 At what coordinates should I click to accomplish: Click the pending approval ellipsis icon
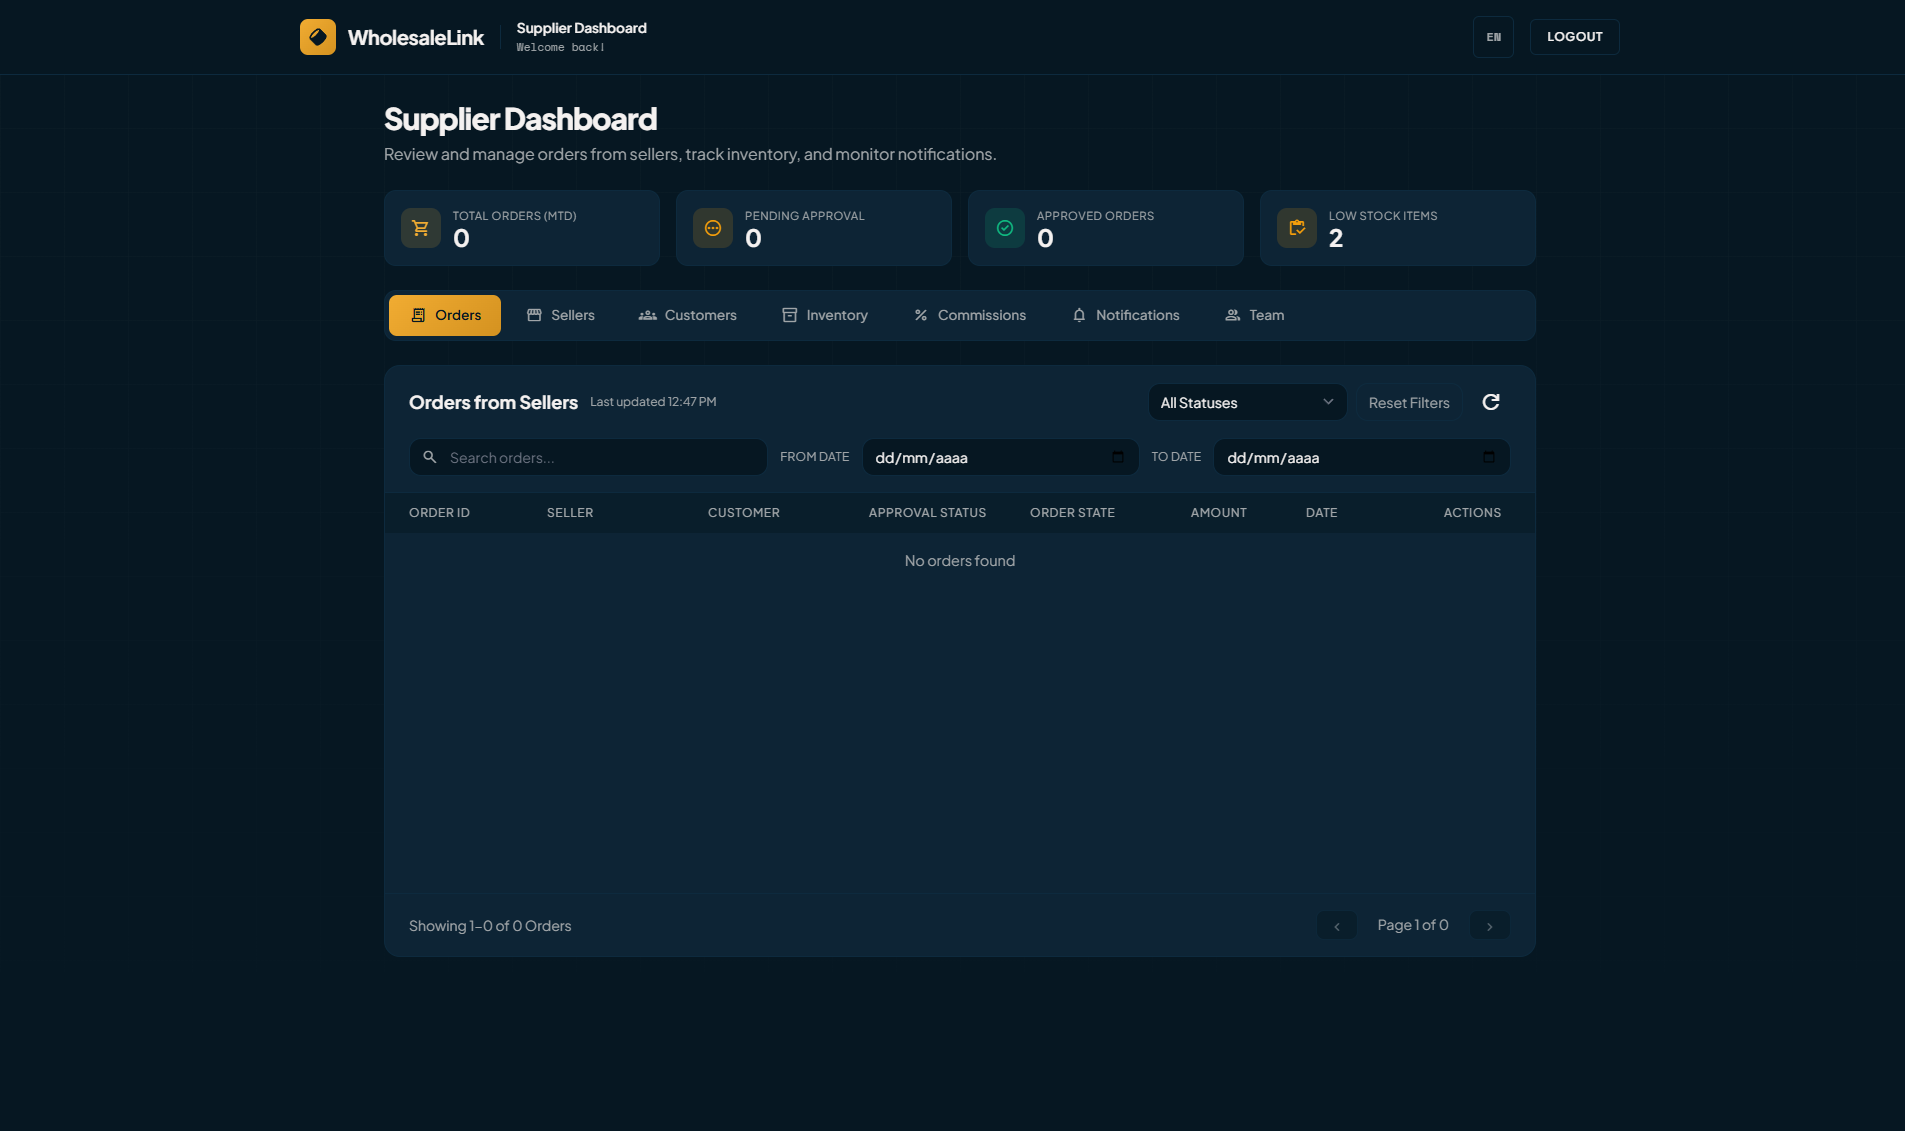[x=713, y=228]
